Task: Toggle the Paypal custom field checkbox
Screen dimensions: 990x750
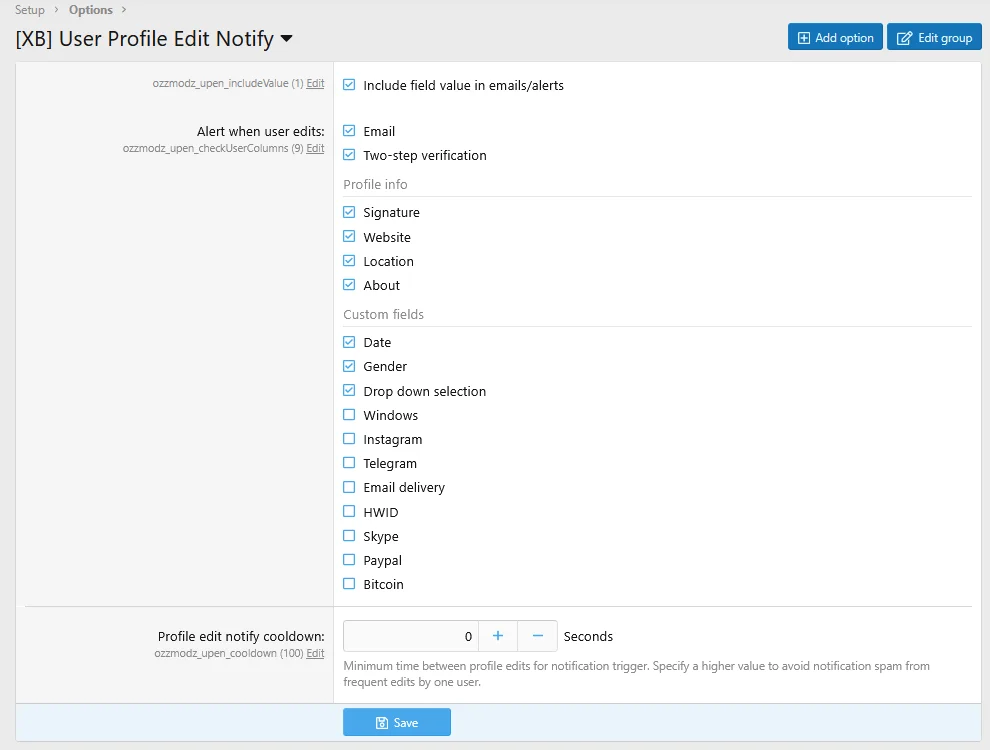Action: 349,560
